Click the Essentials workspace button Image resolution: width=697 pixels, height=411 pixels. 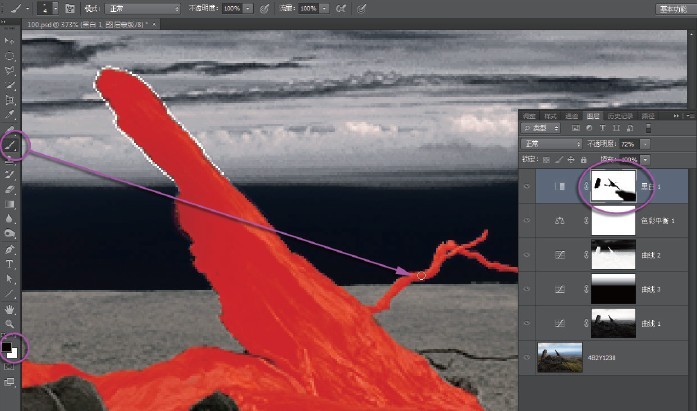(672, 8)
